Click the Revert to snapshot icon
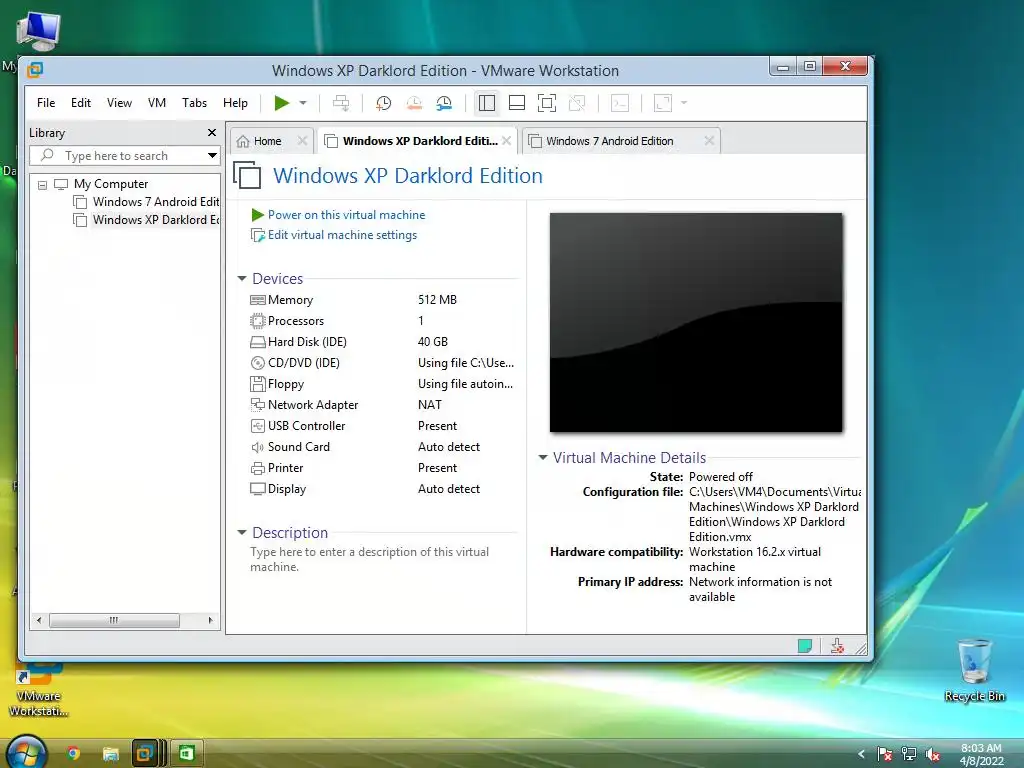 (414, 103)
